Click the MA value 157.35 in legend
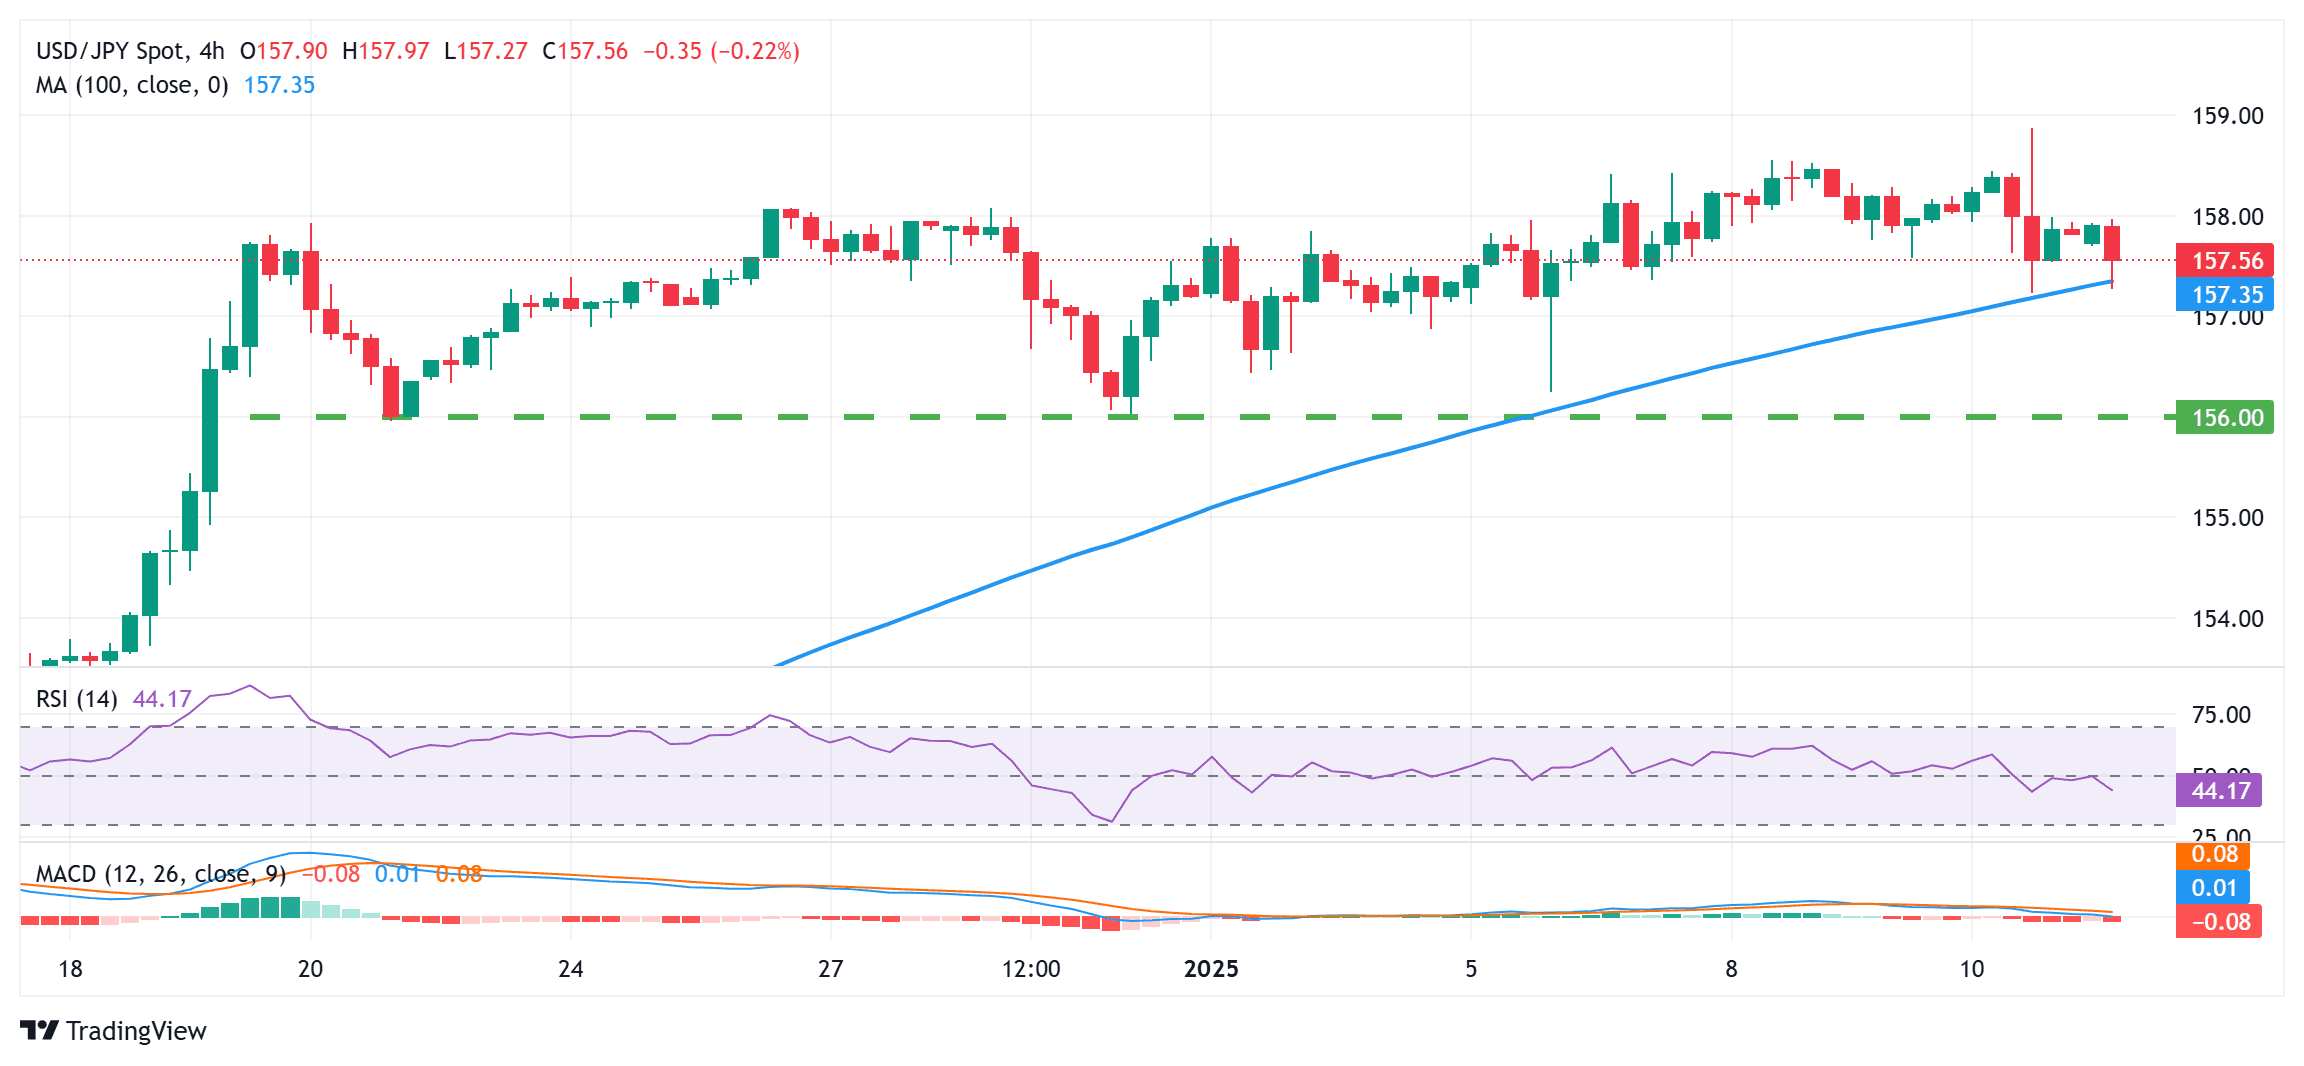Image resolution: width=2304 pixels, height=1066 pixels. coord(279,85)
